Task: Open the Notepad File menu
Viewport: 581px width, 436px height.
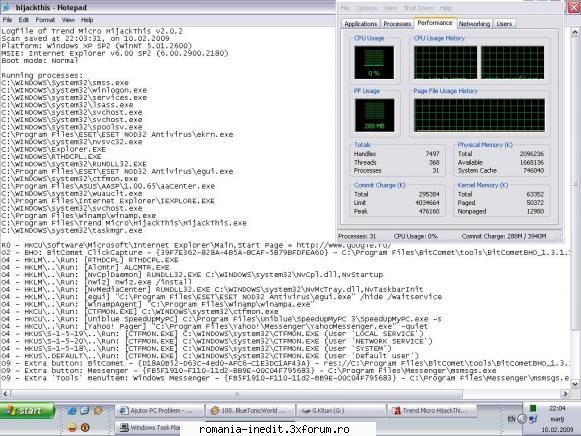Action: [7, 20]
